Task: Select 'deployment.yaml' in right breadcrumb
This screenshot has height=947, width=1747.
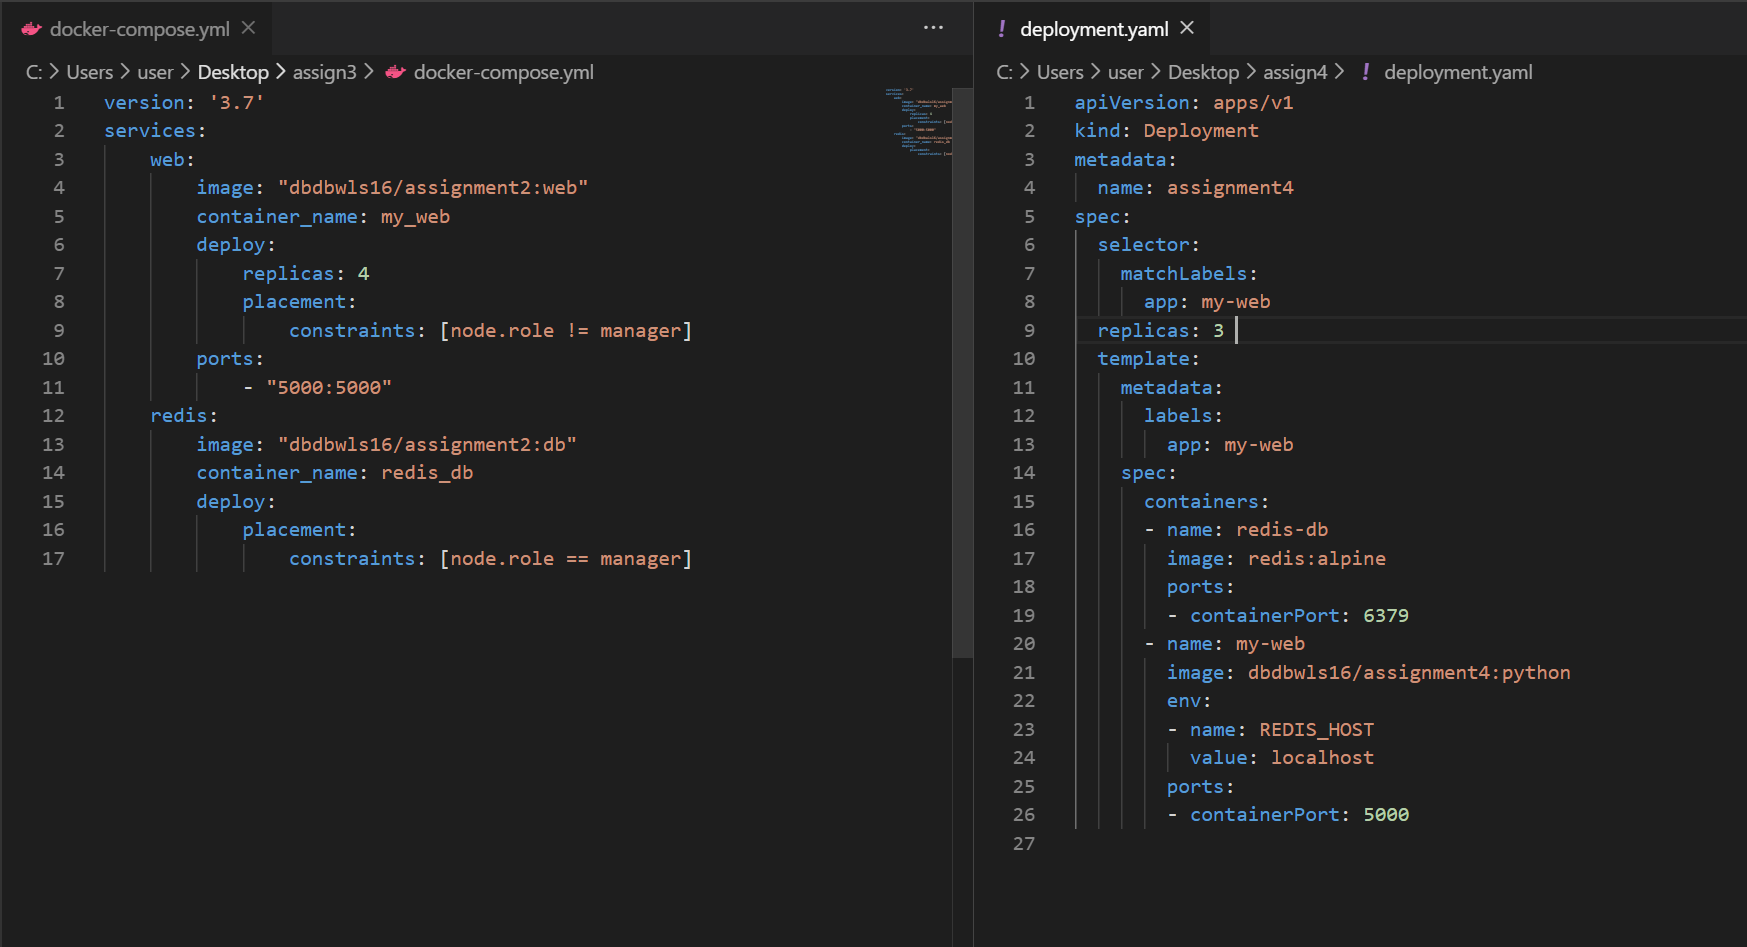Action: (x=1458, y=72)
